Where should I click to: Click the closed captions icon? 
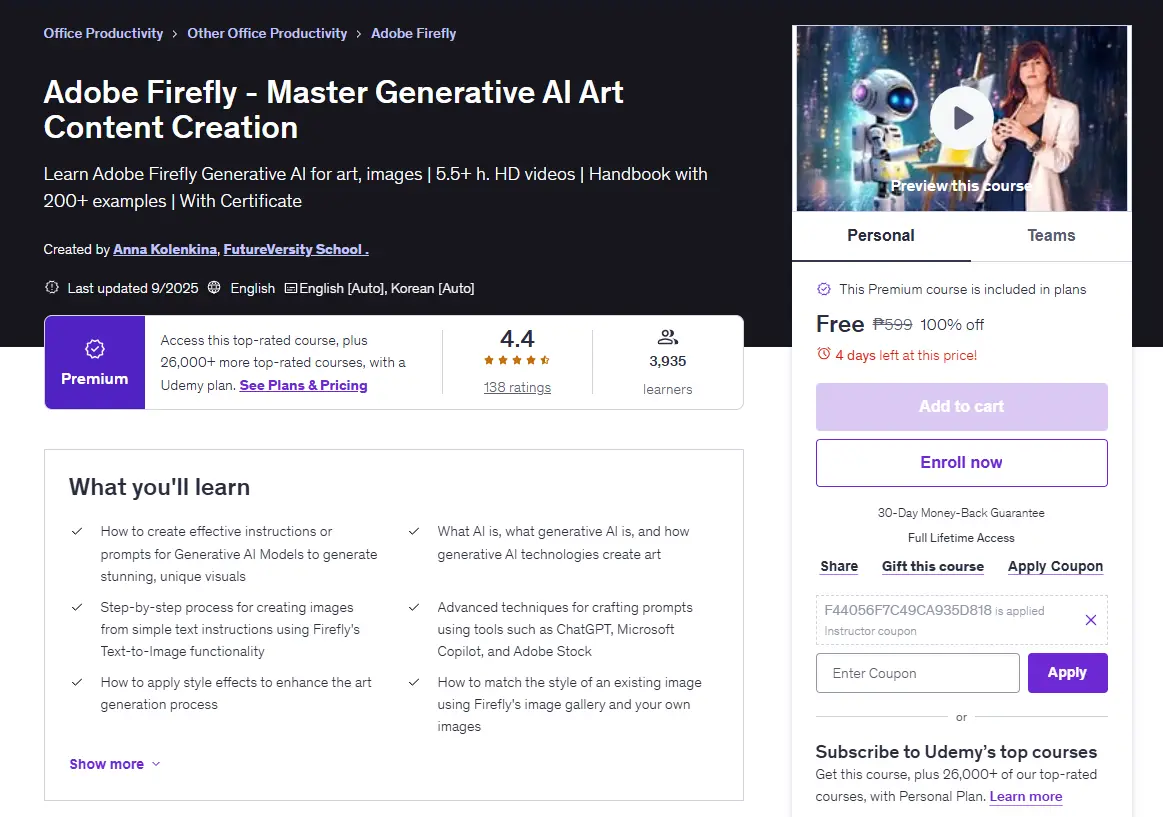pos(291,288)
